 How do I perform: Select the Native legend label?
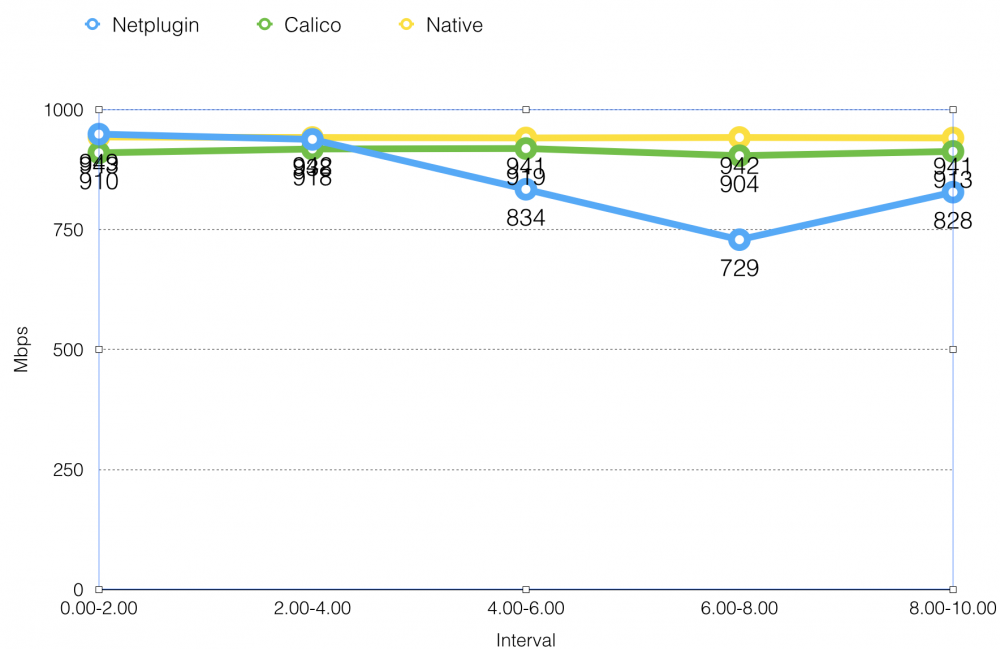(454, 25)
